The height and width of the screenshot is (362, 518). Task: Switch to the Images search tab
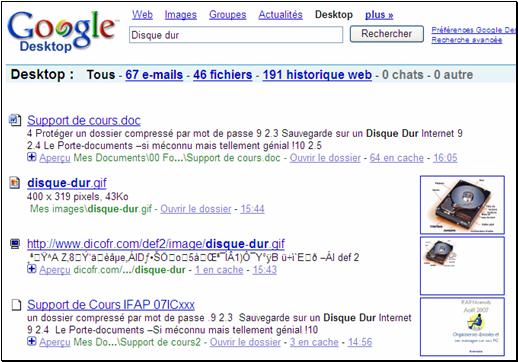pos(180,15)
